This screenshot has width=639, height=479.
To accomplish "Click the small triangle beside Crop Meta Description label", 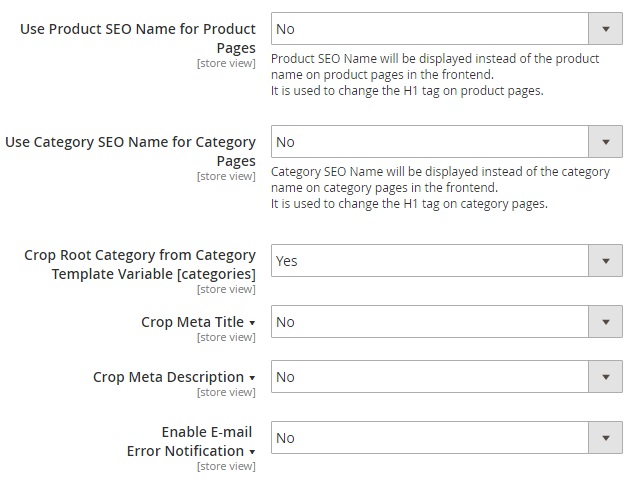I will coord(252,378).
